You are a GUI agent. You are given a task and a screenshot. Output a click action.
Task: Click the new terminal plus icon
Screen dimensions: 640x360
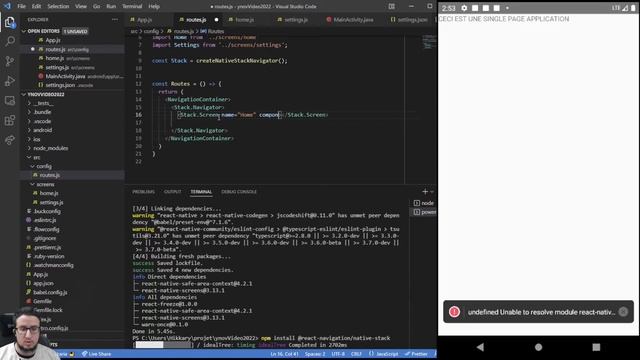pos(425,191)
